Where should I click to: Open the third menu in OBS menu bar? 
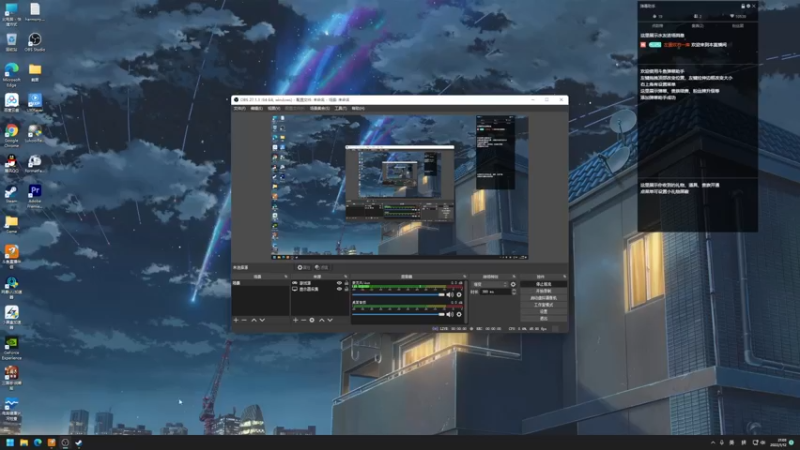pos(273,108)
